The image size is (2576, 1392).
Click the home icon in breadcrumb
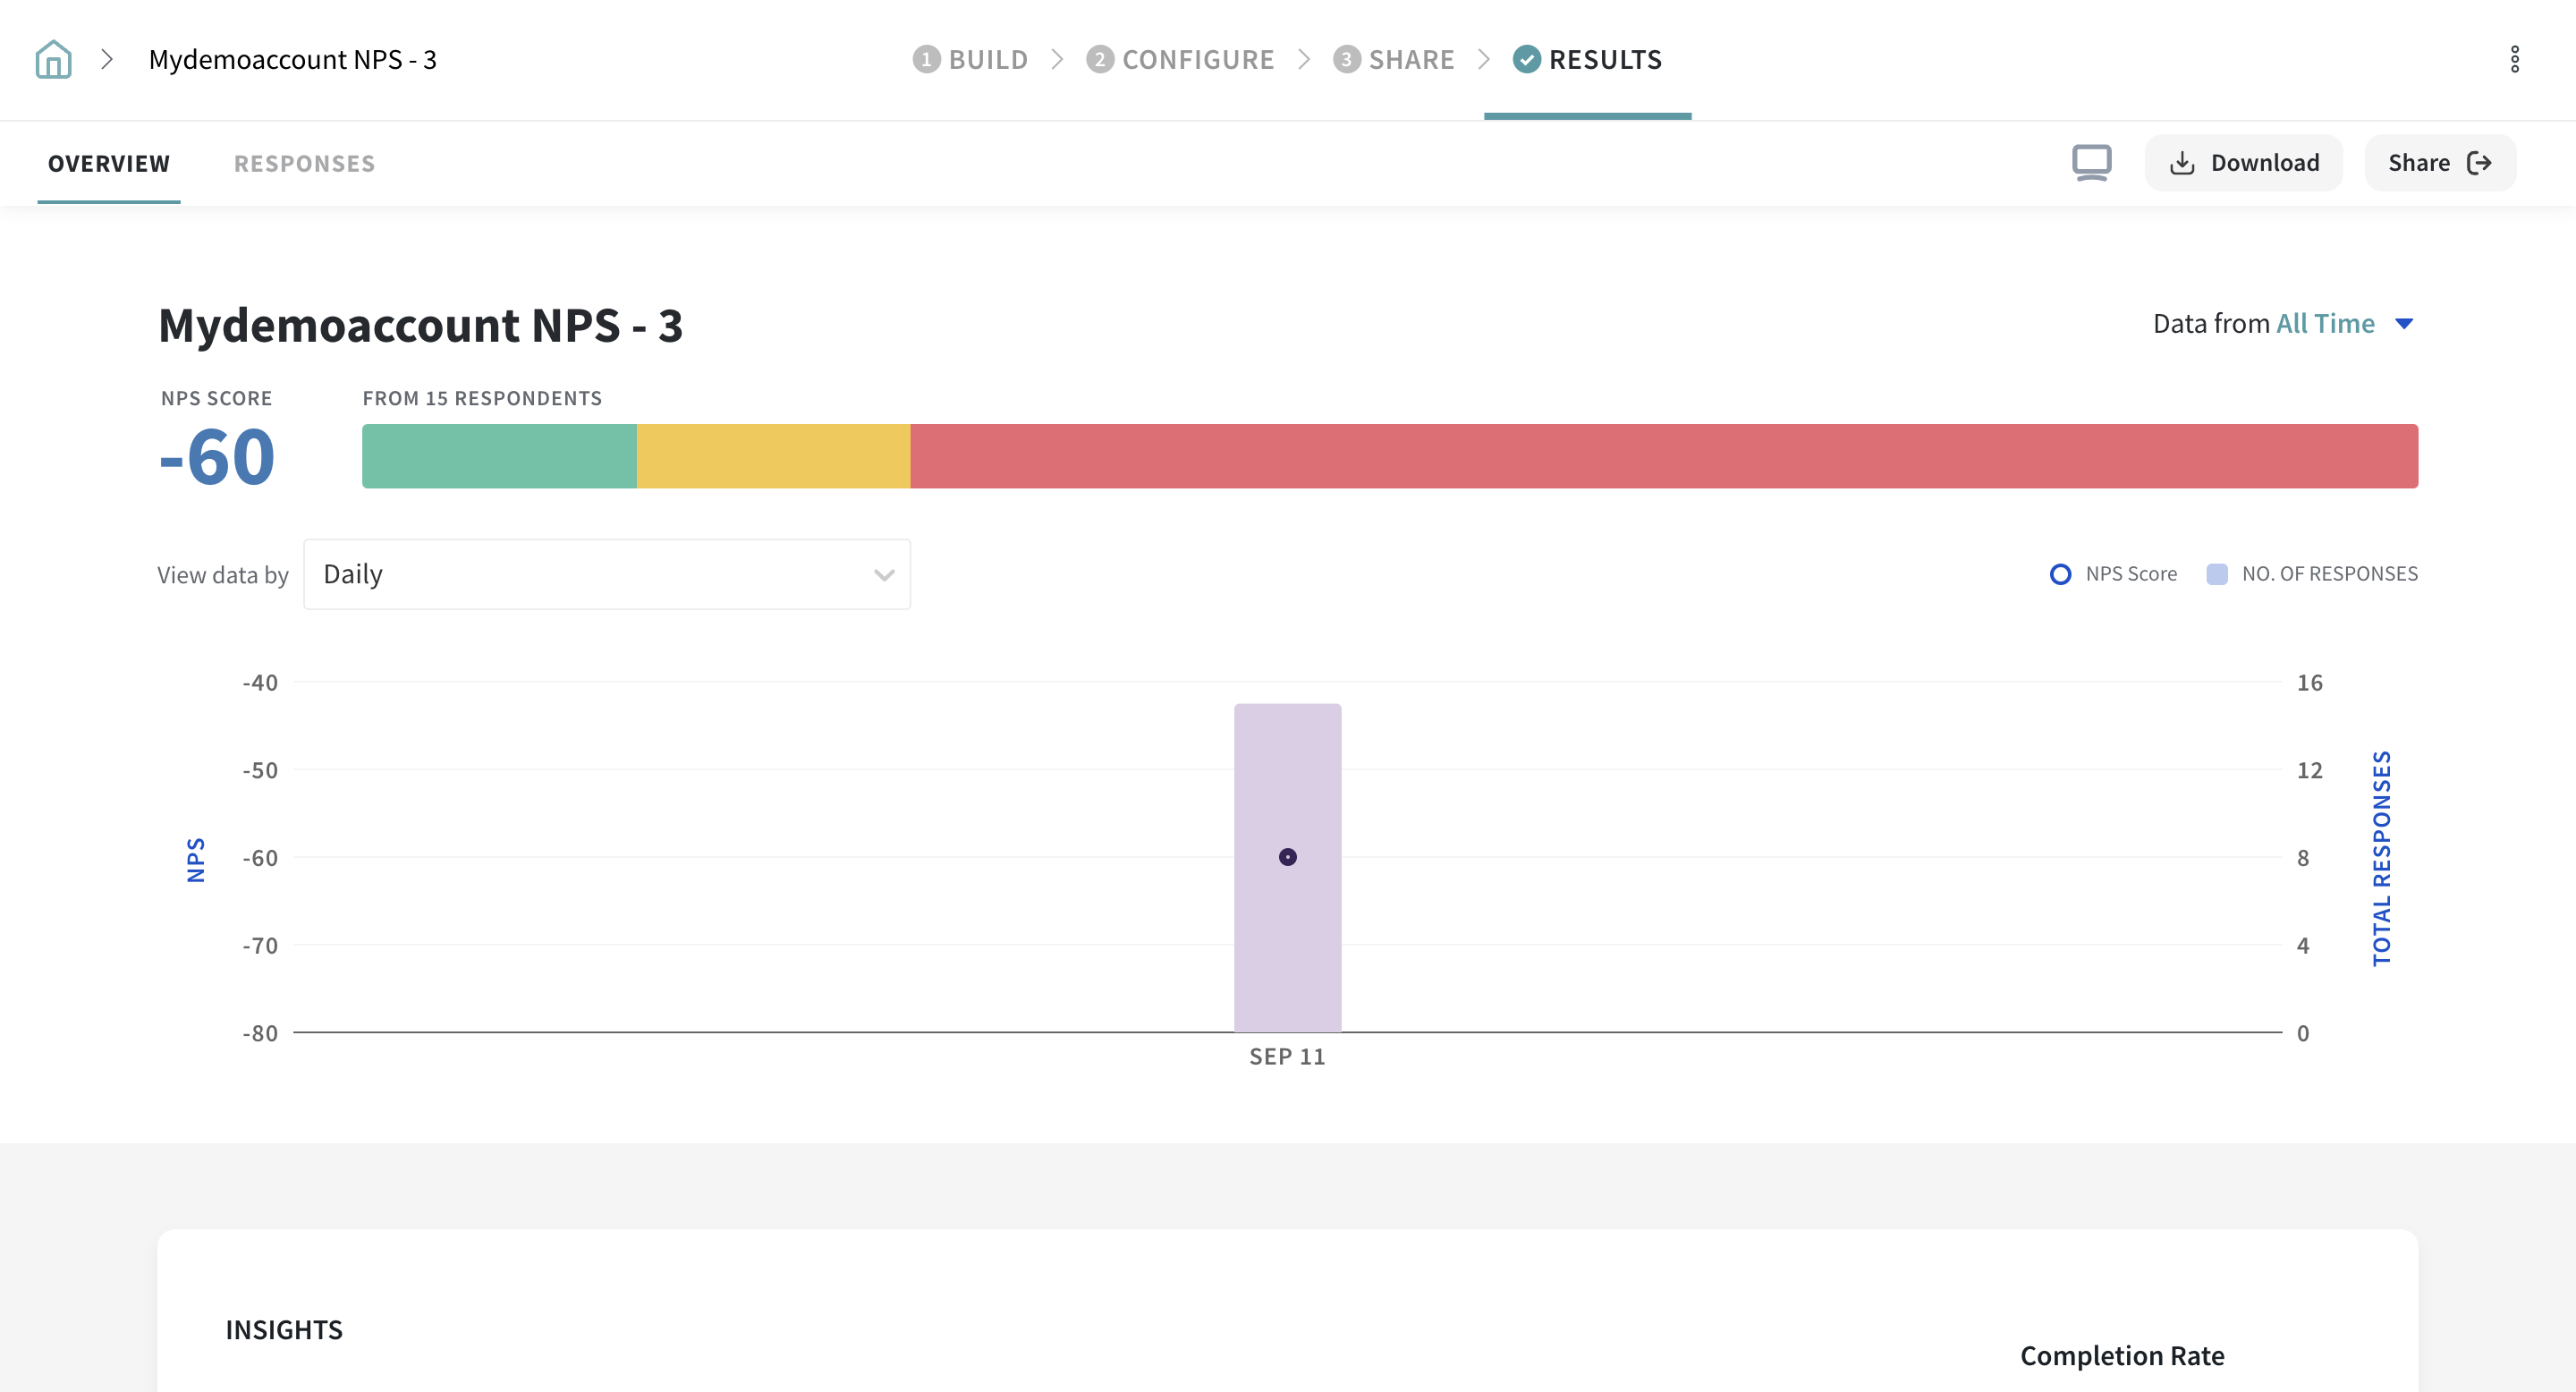pos(53,60)
